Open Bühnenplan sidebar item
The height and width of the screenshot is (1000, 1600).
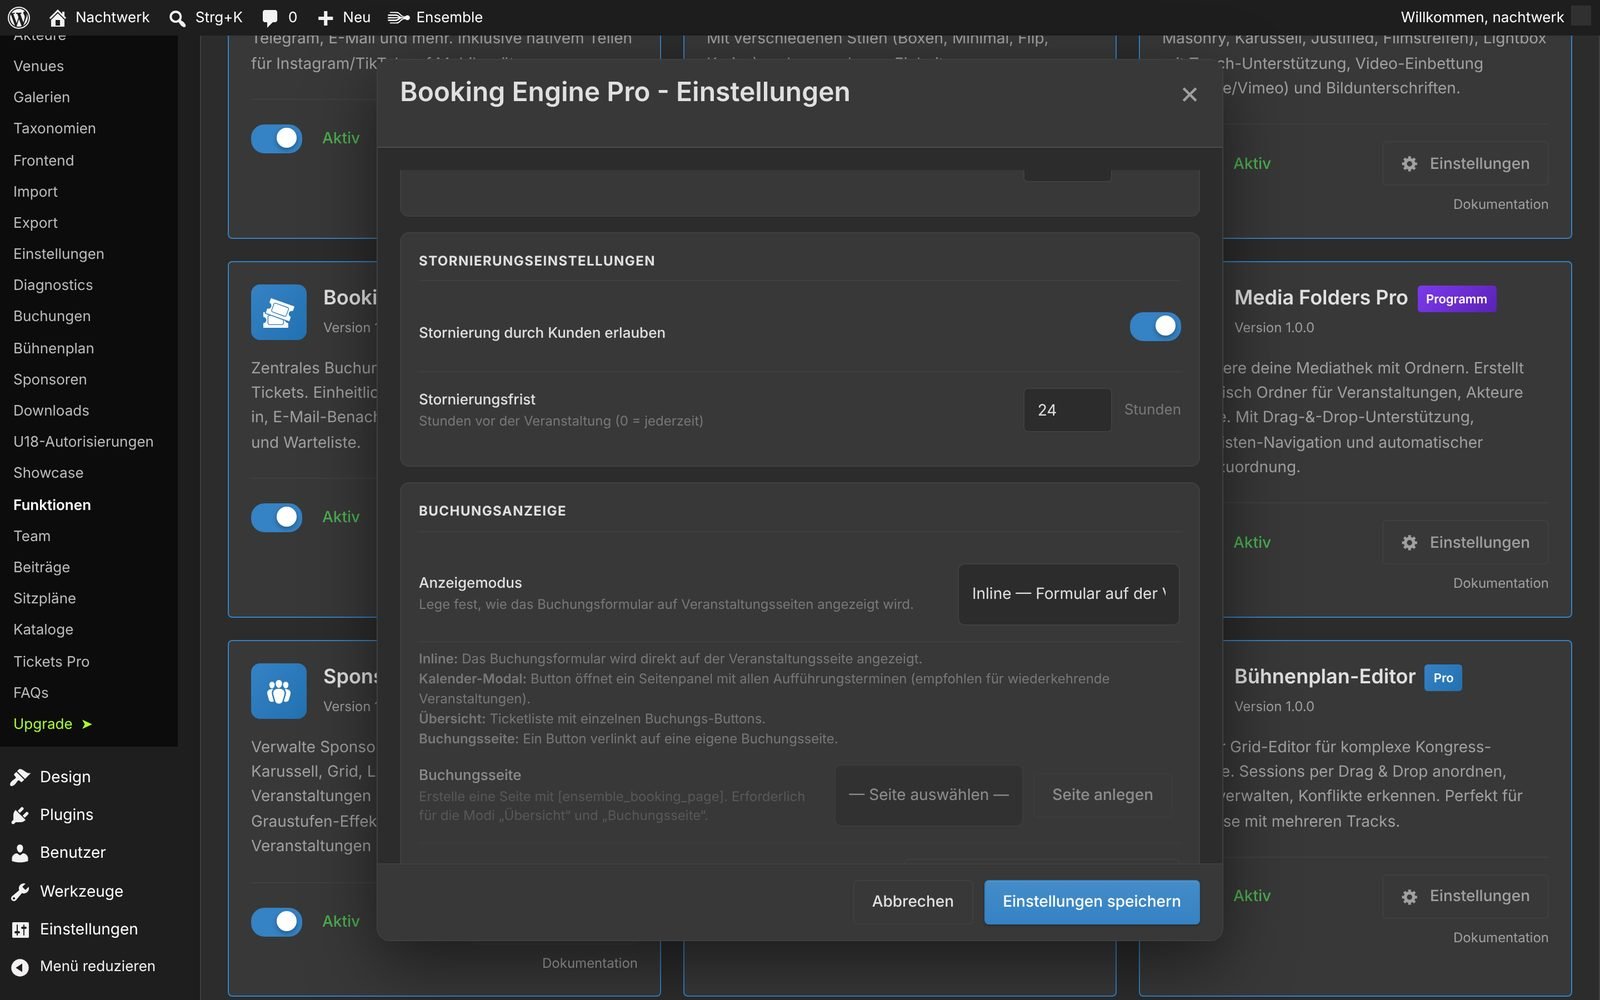(54, 348)
